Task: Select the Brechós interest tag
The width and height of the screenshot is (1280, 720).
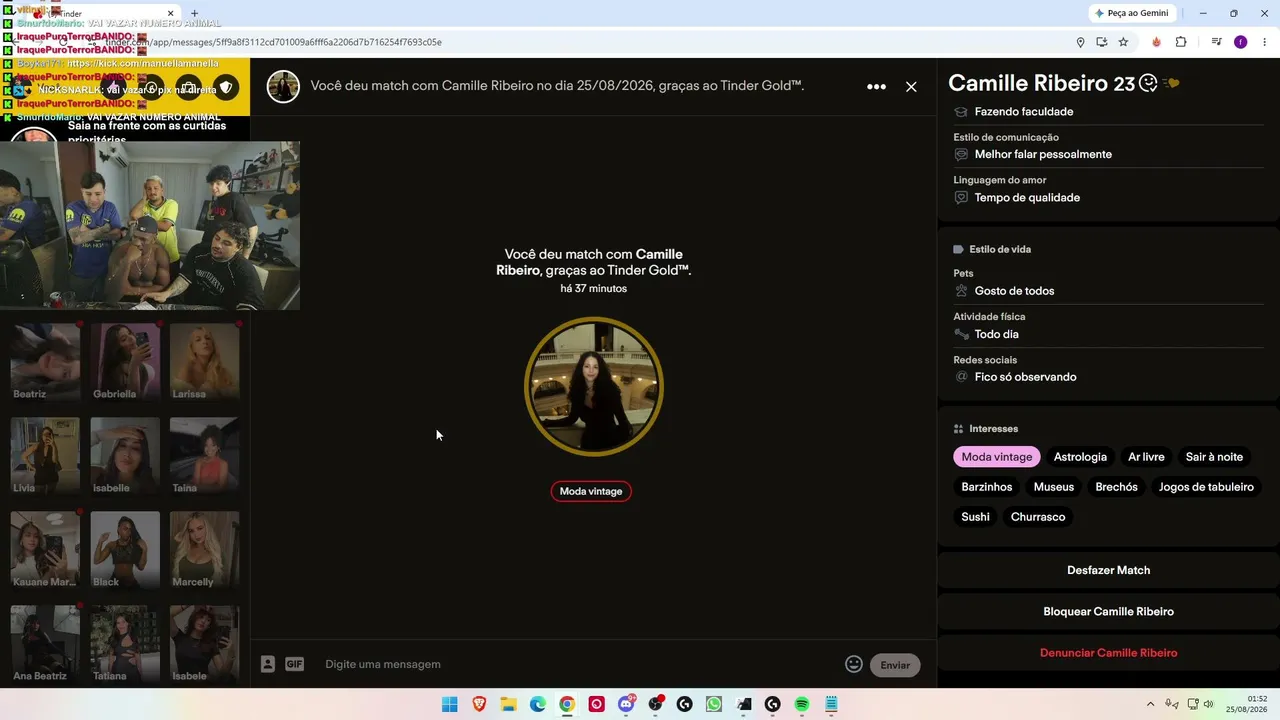Action: pos(1116,487)
